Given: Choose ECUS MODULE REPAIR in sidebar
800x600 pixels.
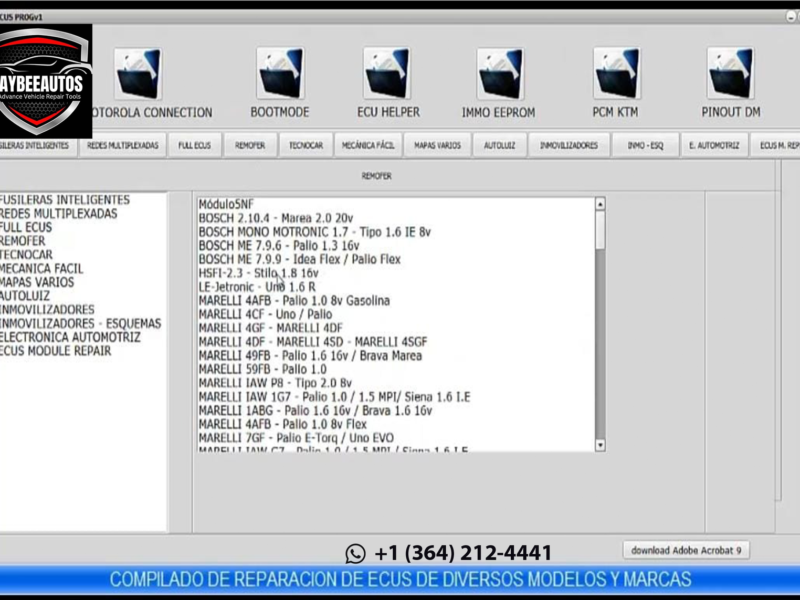Looking at the screenshot, I should tap(55, 351).
